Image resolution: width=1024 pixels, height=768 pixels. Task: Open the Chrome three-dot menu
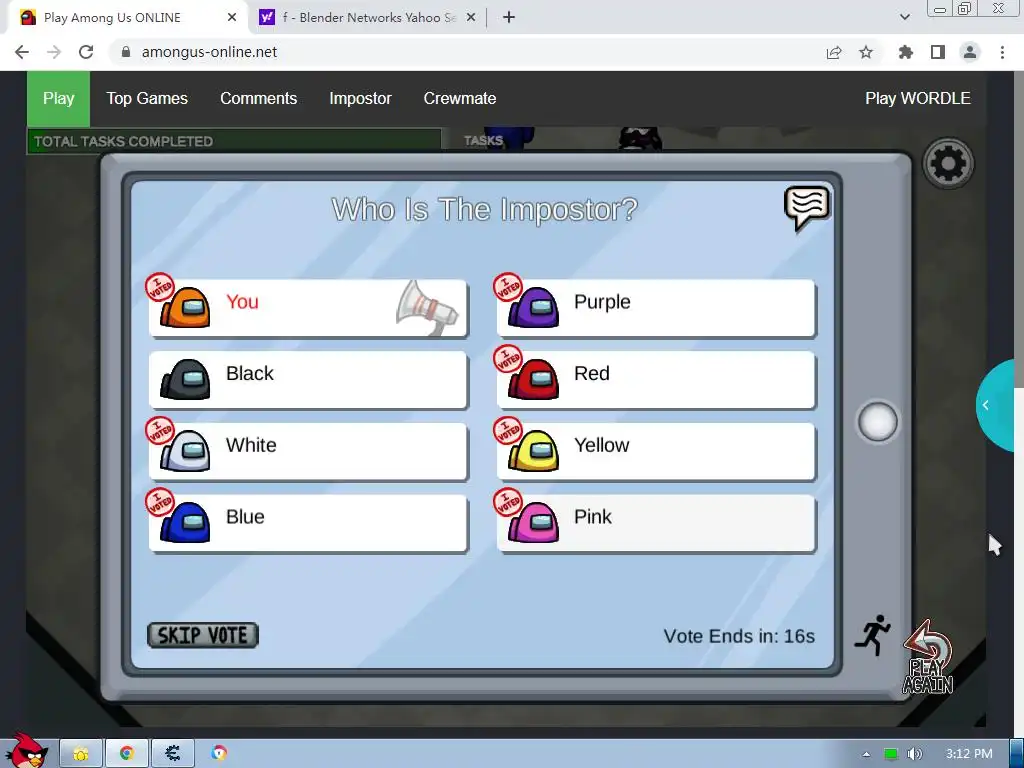point(1002,52)
